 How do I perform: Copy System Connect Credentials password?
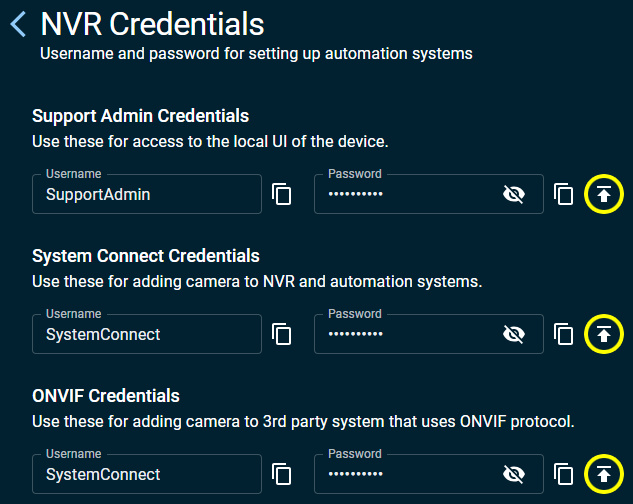point(564,334)
